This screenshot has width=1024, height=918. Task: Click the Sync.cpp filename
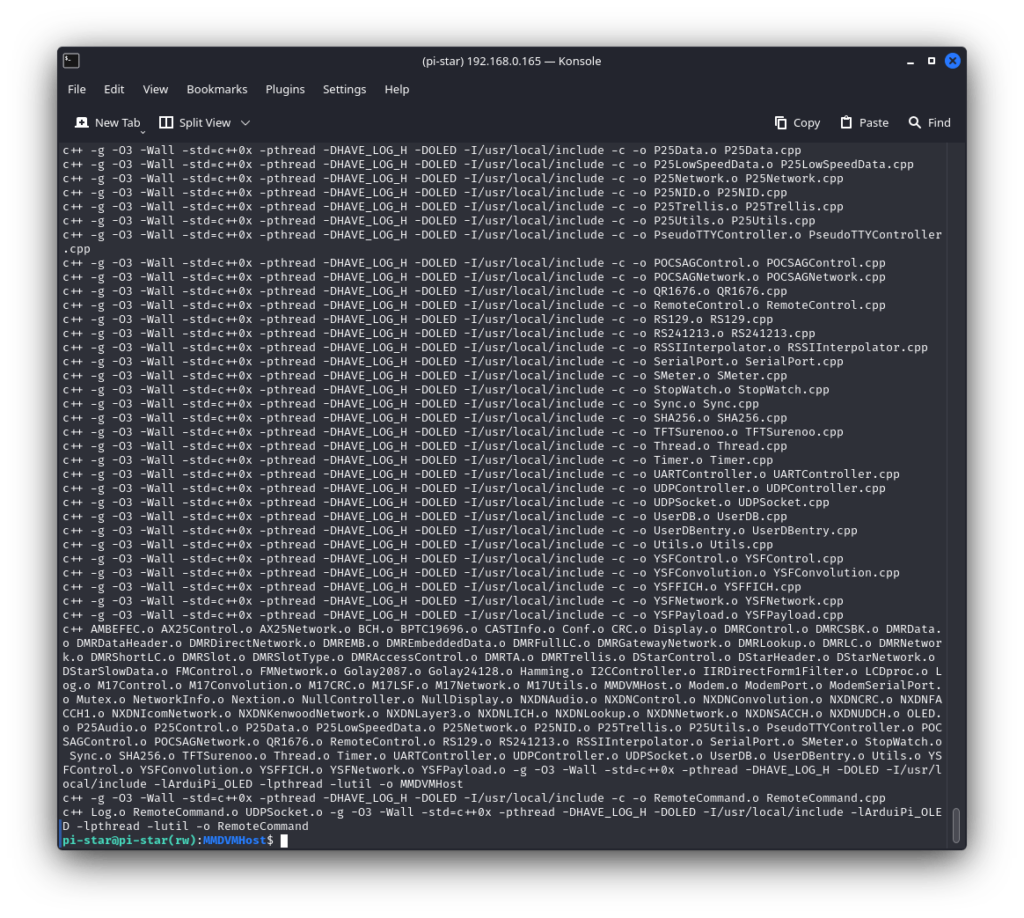coord(731,404)
